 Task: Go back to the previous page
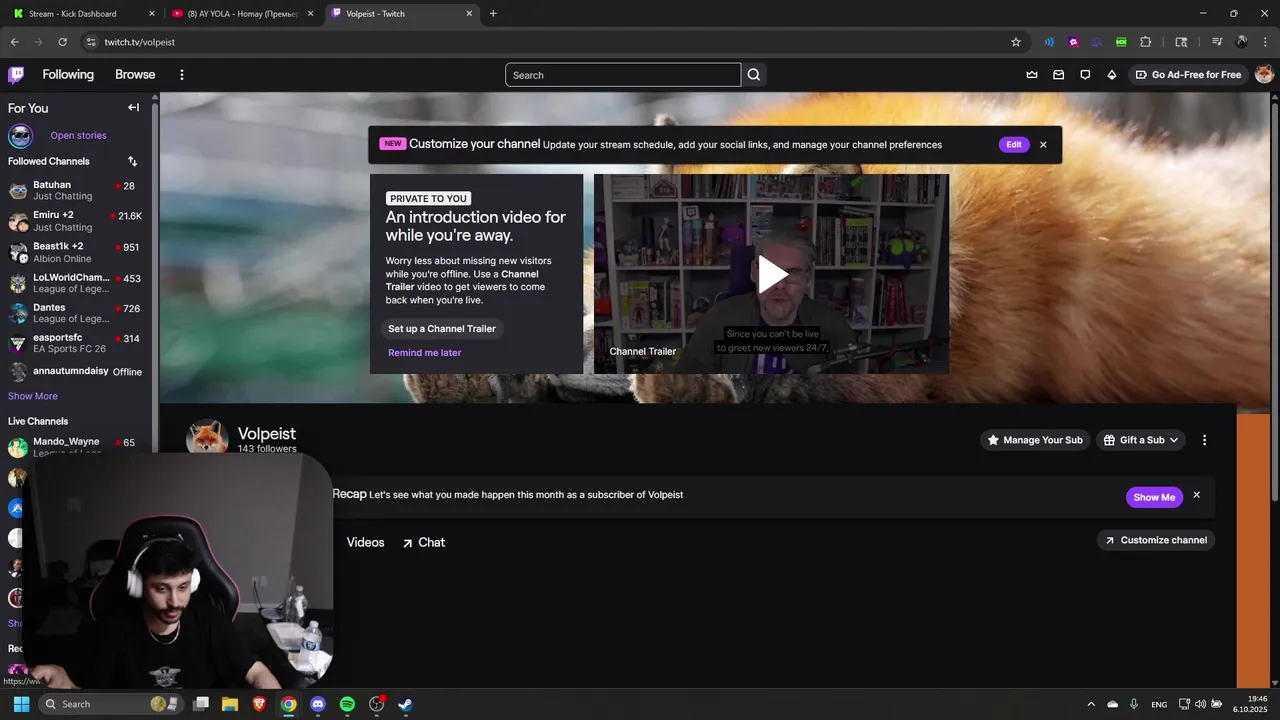14,42
